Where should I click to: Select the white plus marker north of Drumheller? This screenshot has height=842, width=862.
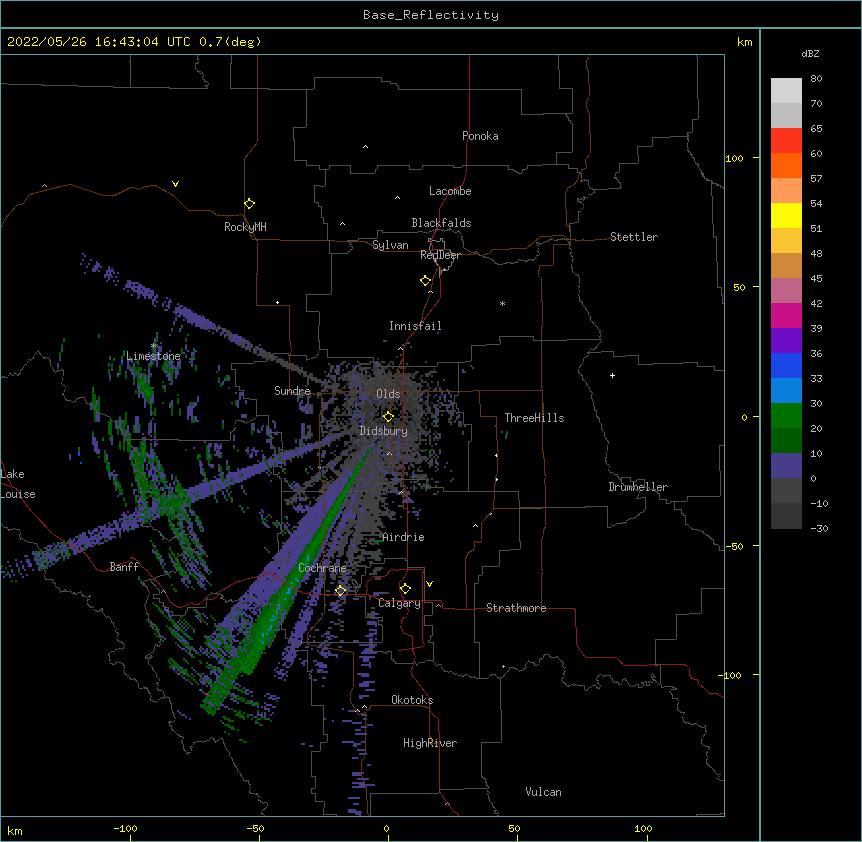pos(612,375)
